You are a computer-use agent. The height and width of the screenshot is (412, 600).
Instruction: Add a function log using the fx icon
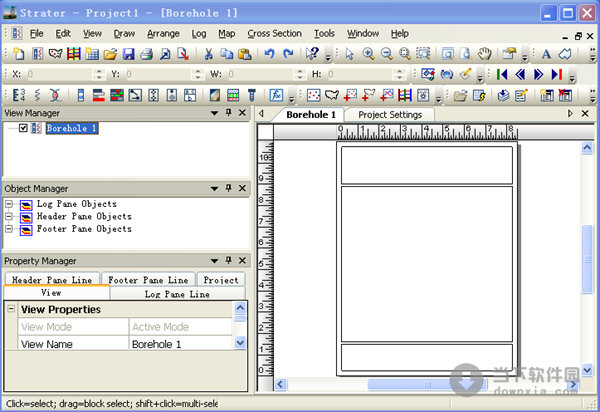(x=276, y=95)
